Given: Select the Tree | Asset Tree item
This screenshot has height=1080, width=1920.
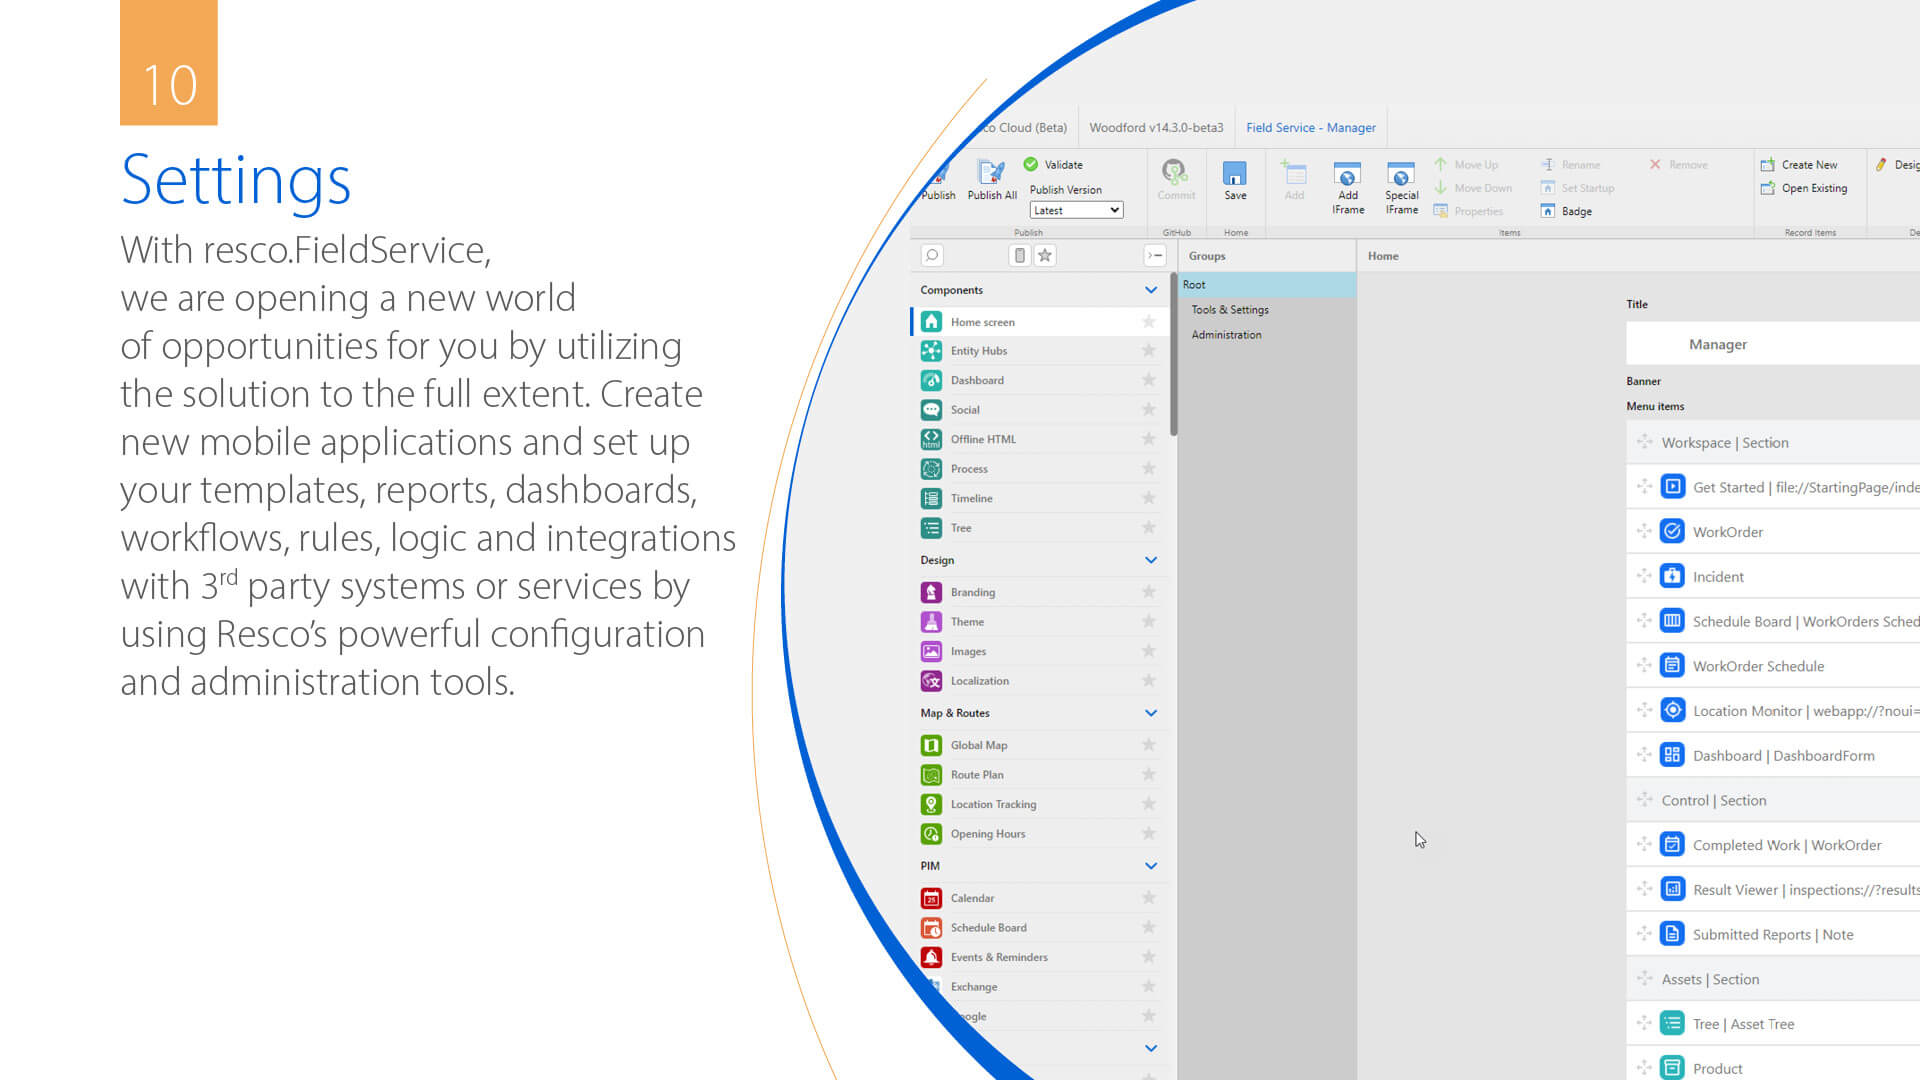Looking at the screenshot, I should tap(1773, 1024).
